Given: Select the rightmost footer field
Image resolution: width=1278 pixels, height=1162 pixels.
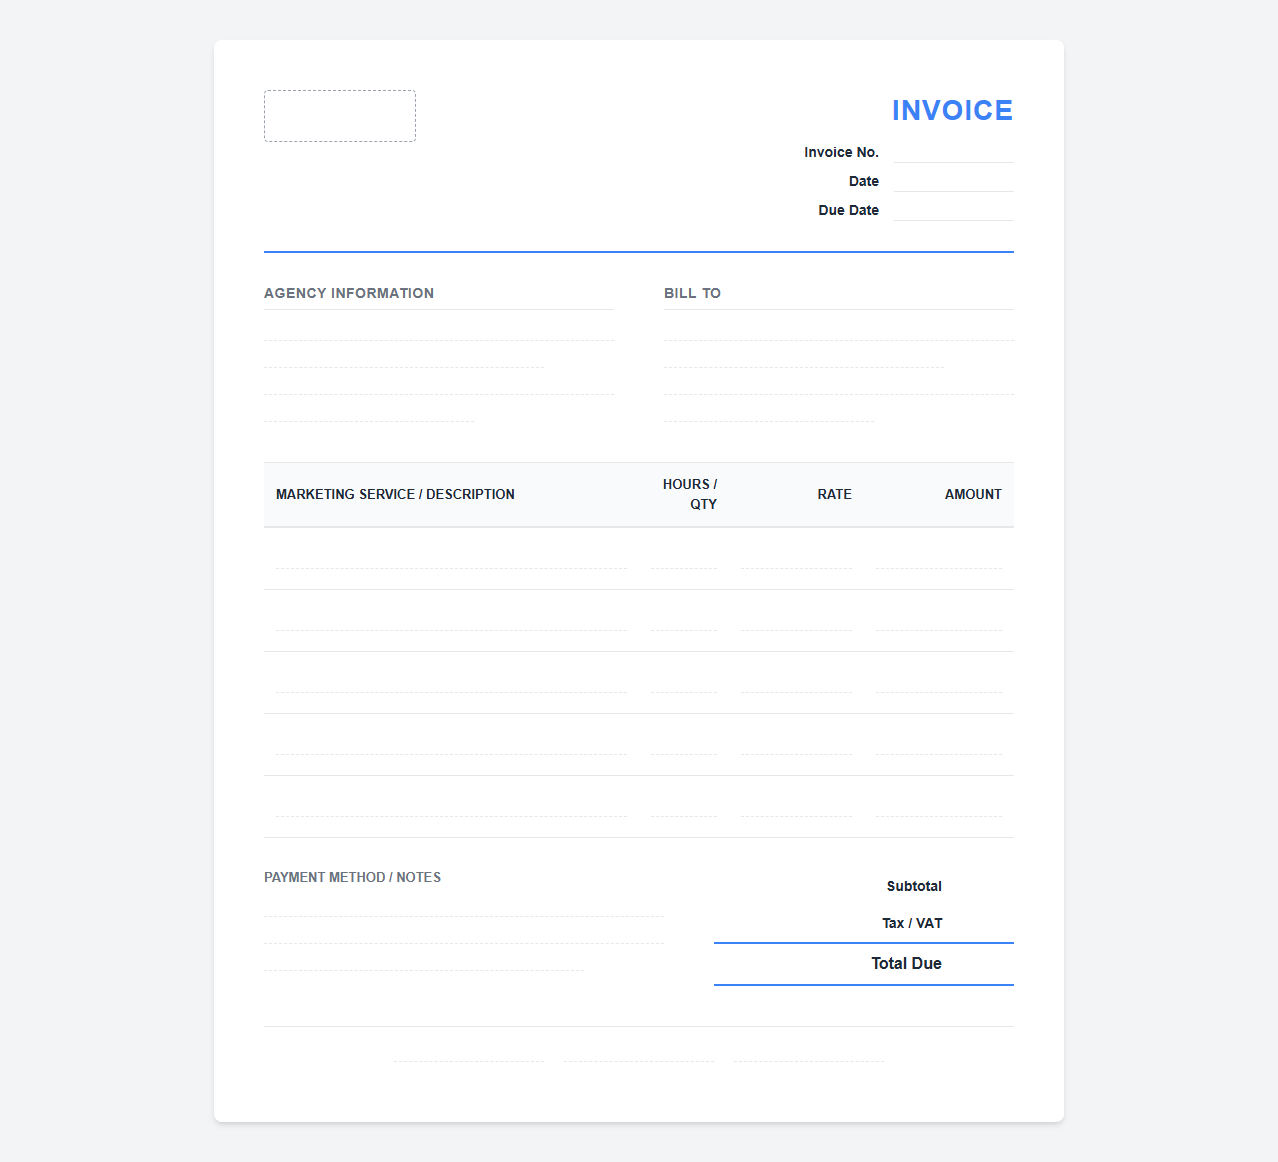Looking at the screenshot, I should [x=809, y=1051].
